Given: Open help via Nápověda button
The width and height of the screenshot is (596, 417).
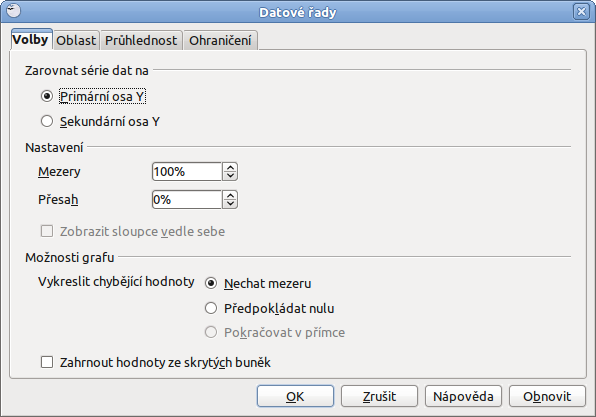Looking at the screenshot, I should tap(463, 396).
